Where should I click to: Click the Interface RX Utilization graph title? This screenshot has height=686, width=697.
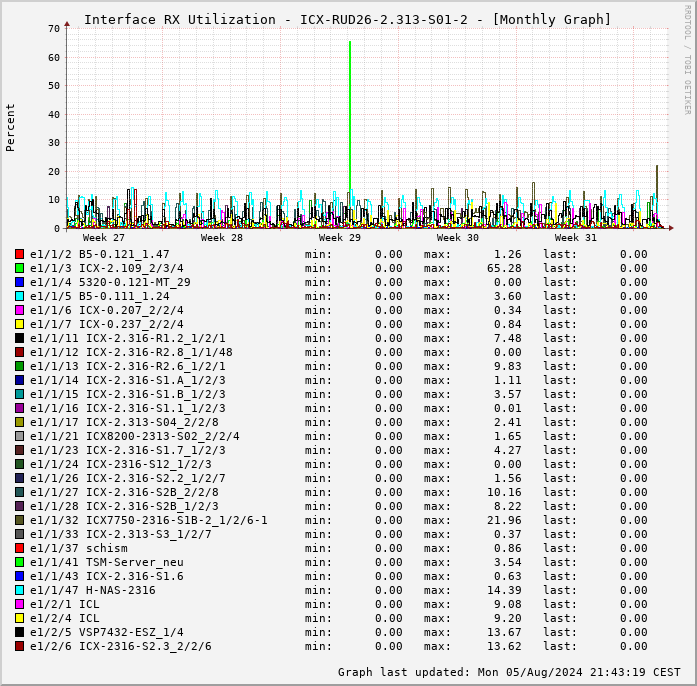347,19
